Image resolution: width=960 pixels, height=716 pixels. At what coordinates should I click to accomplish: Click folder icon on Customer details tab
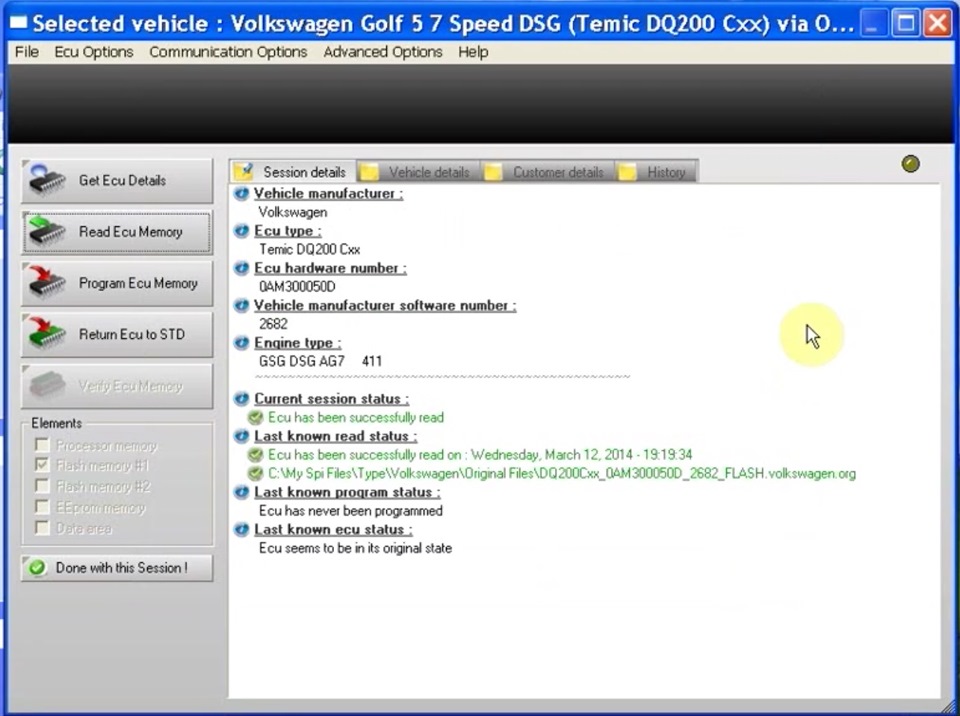(x=493, y=172)
